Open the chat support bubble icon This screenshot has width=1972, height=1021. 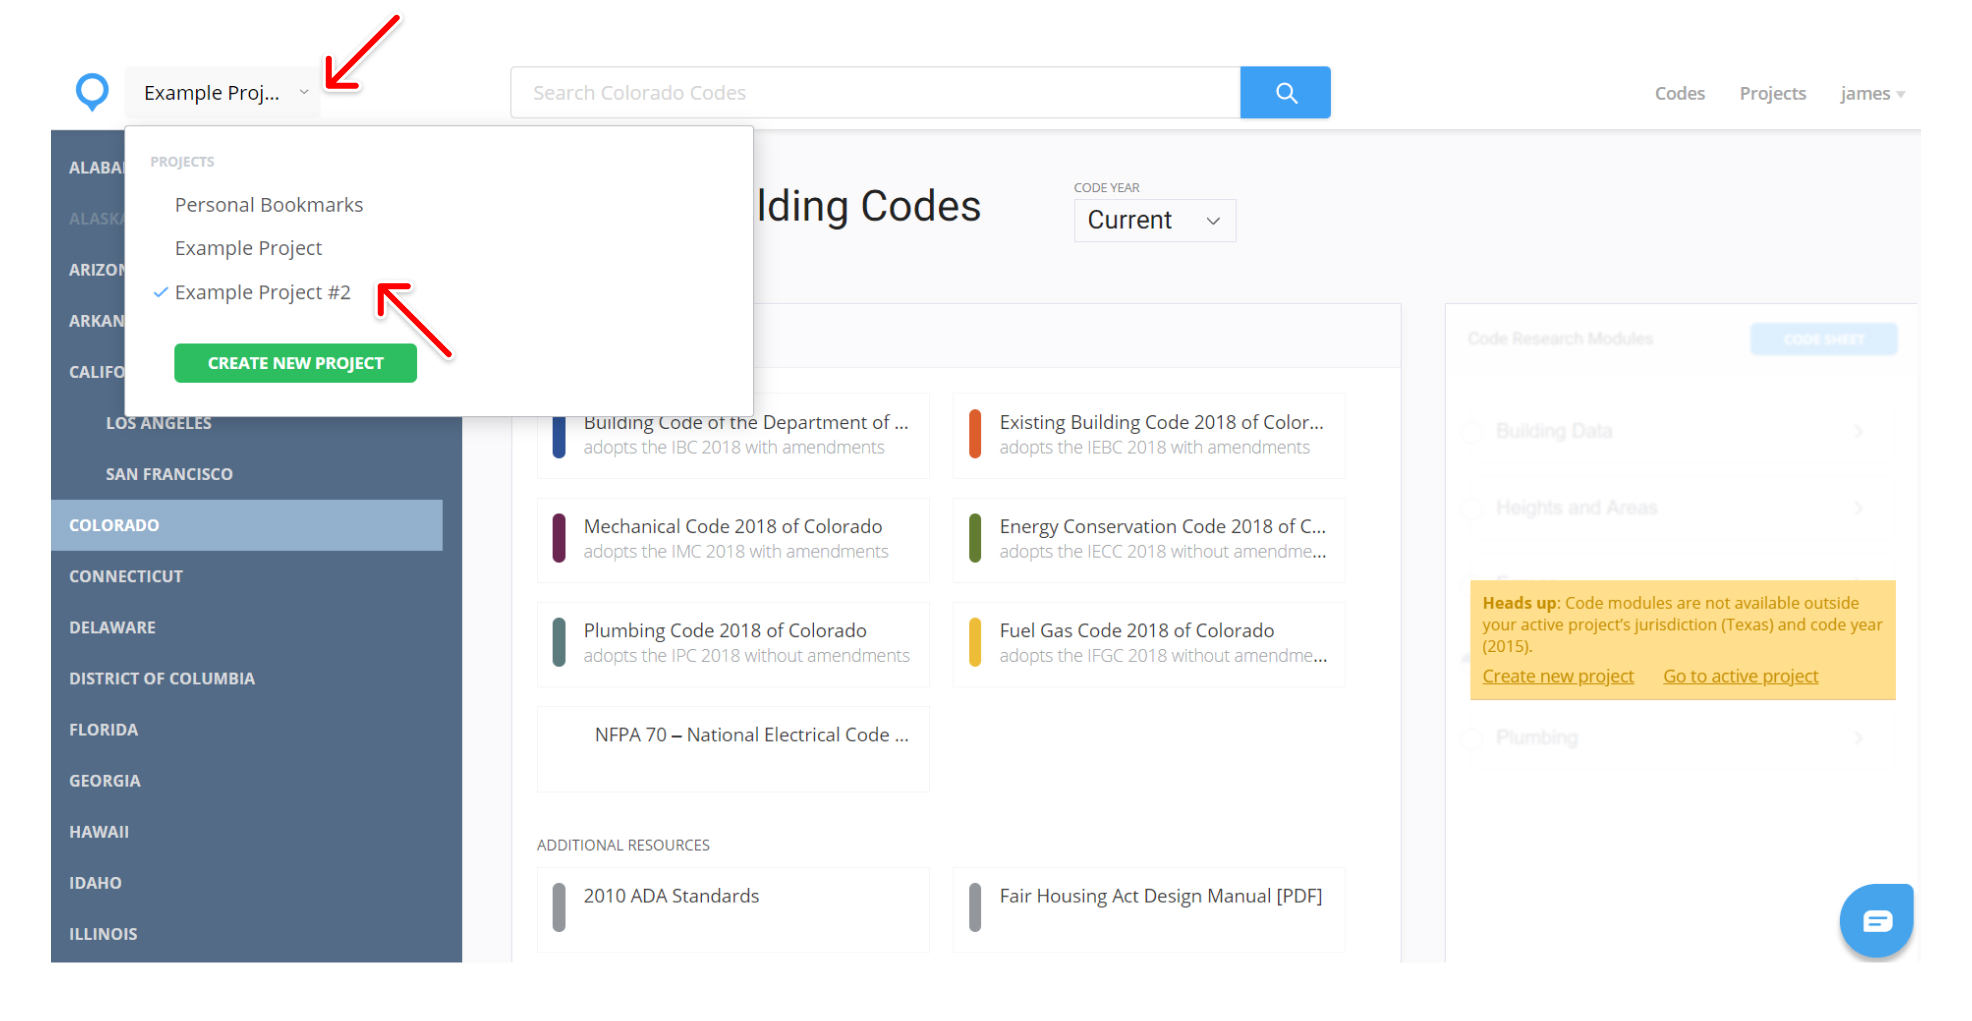(1876, 920)
